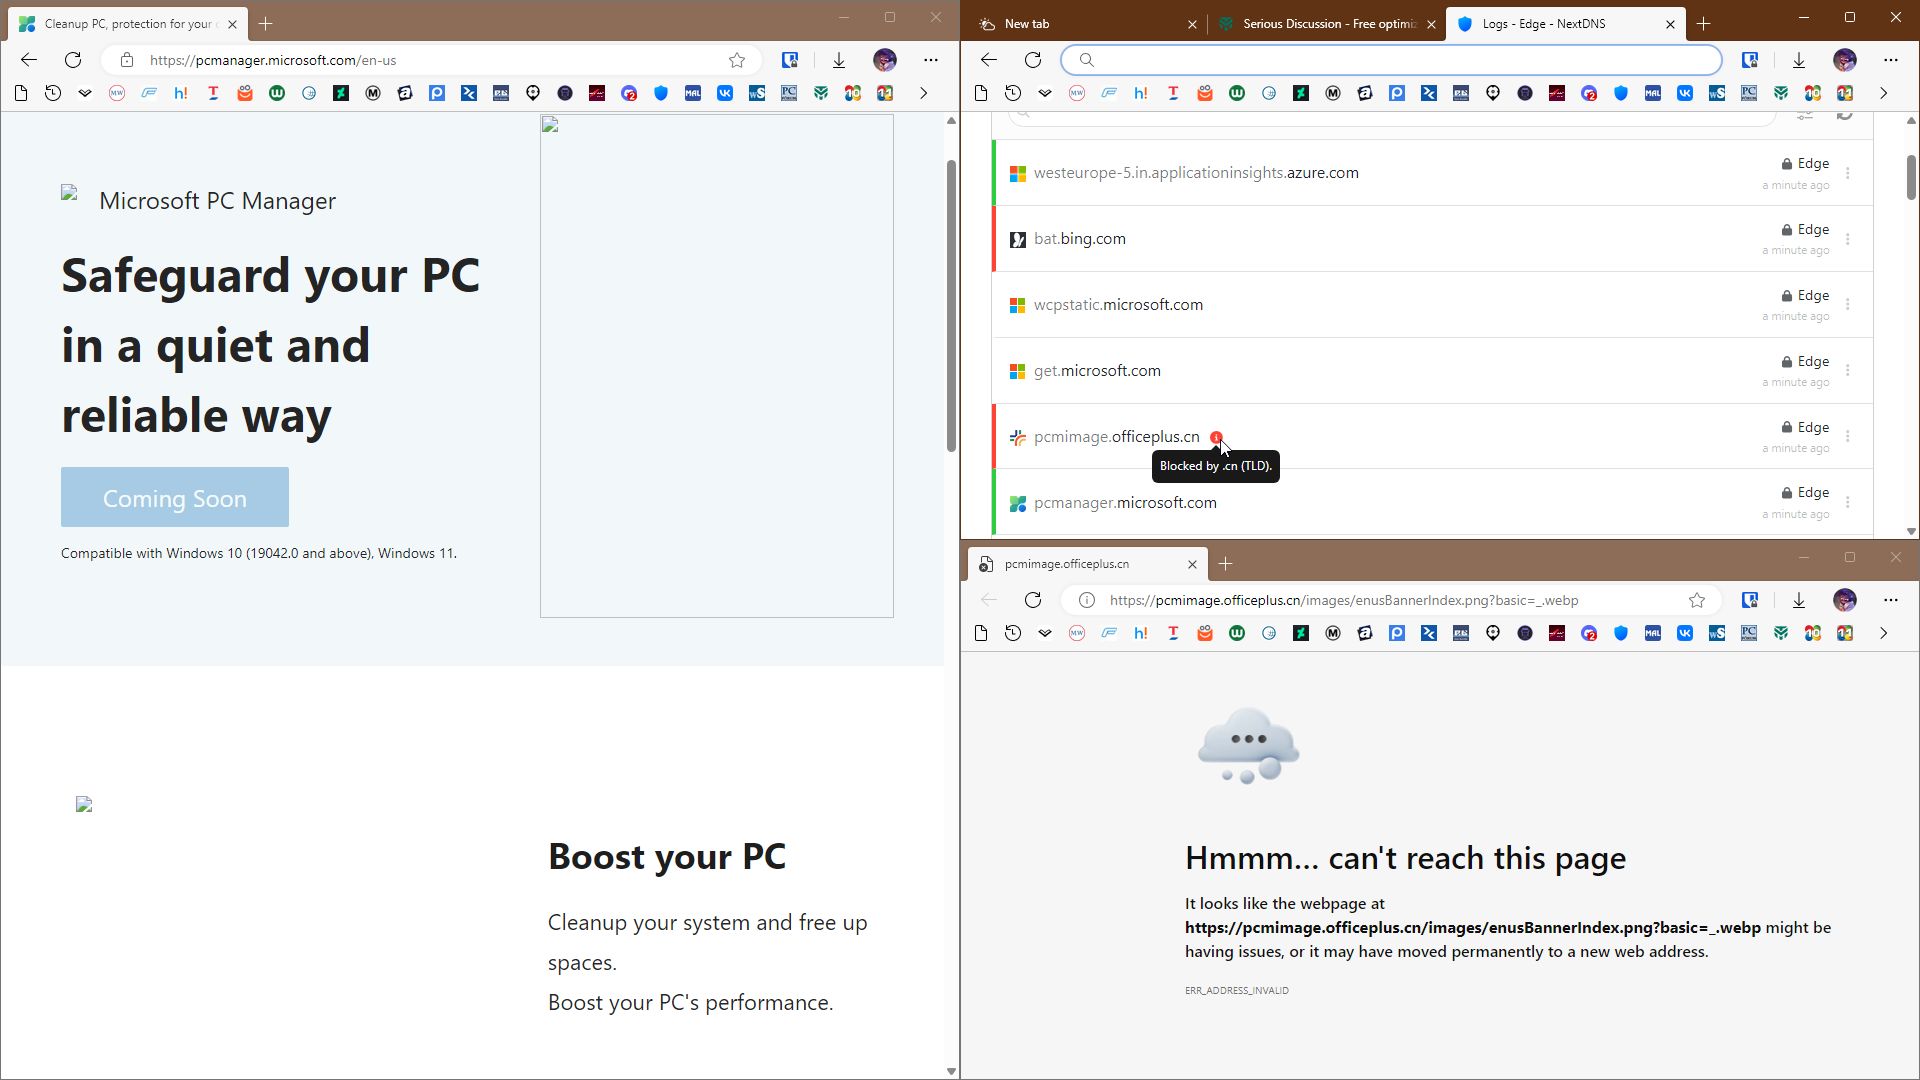
Task: Click VK bookmark in the NextDNS window's favorites bar
Action: (x=1685, y=93)
